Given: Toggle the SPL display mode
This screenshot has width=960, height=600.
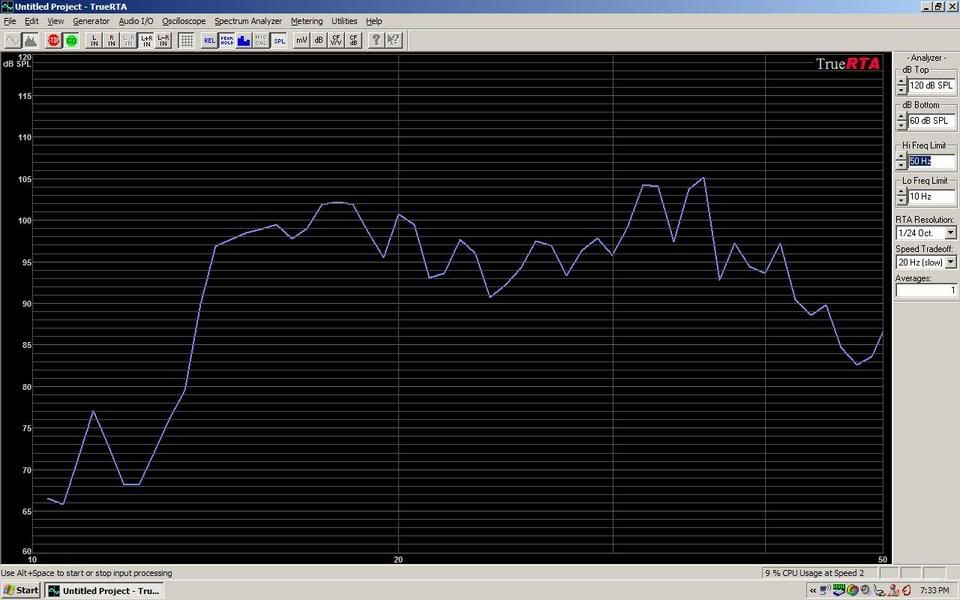Looking at the screenshot, I should tap(279, 40).
